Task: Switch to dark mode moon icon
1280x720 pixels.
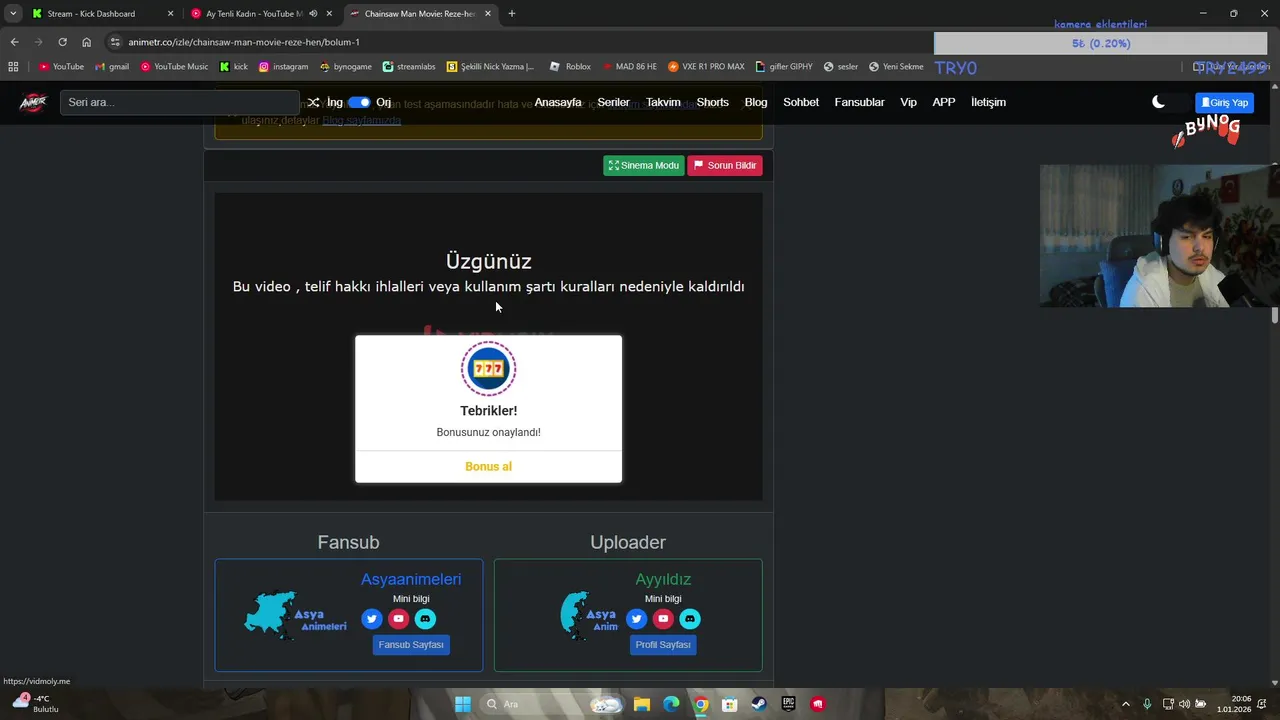Action: (1158, 102)
